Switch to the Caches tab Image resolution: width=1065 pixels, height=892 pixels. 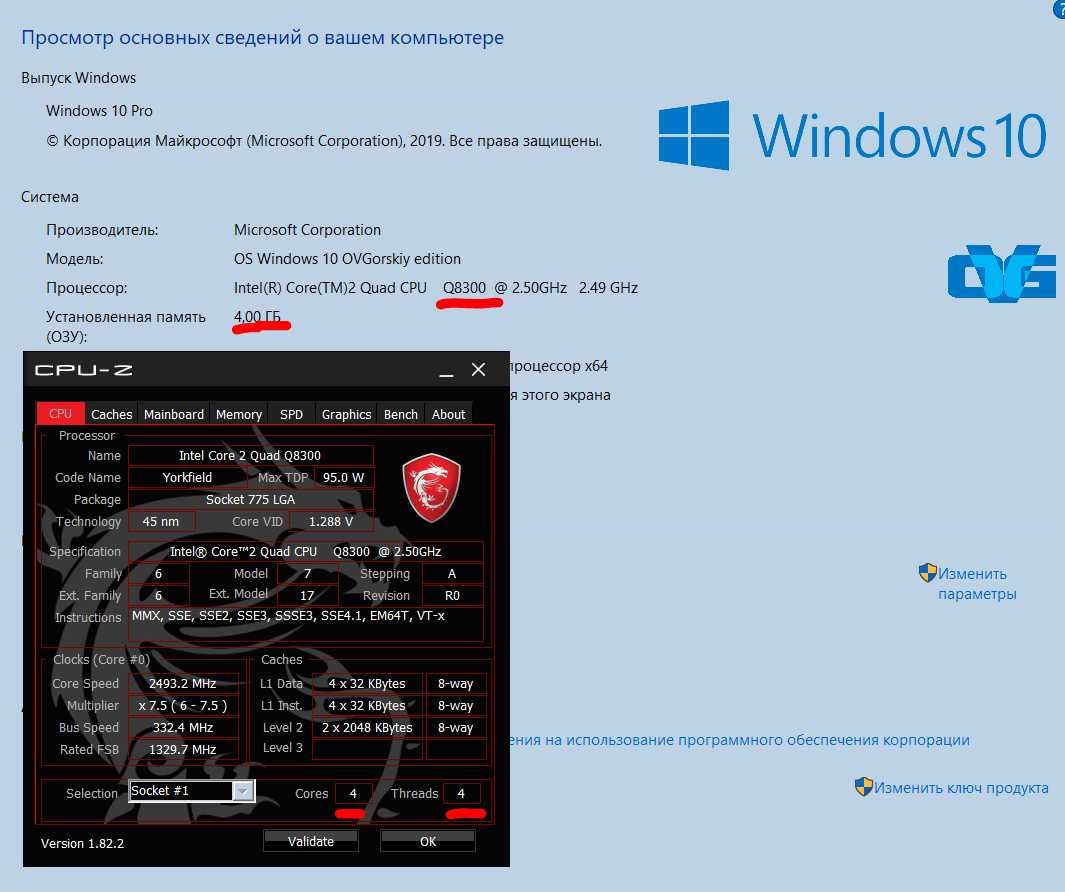pos(111,414)
